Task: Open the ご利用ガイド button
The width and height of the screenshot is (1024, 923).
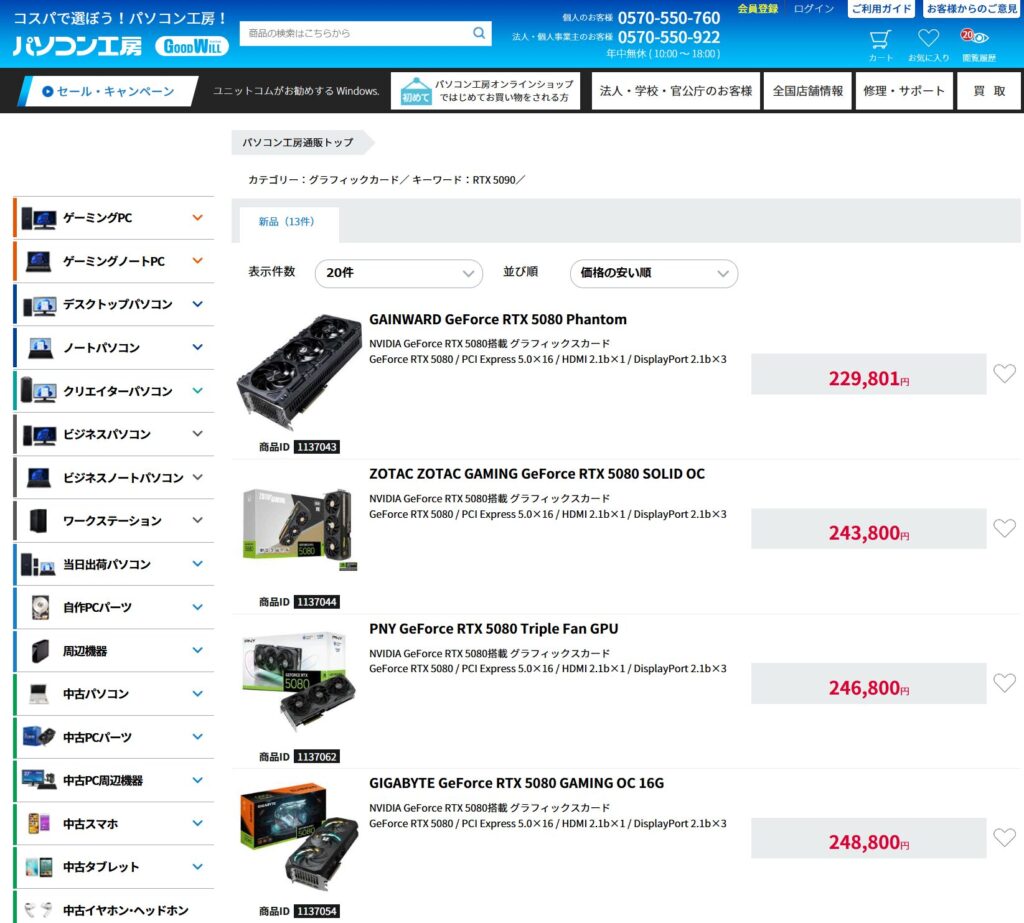Action: pyautogui.click(x=881, y=8)
